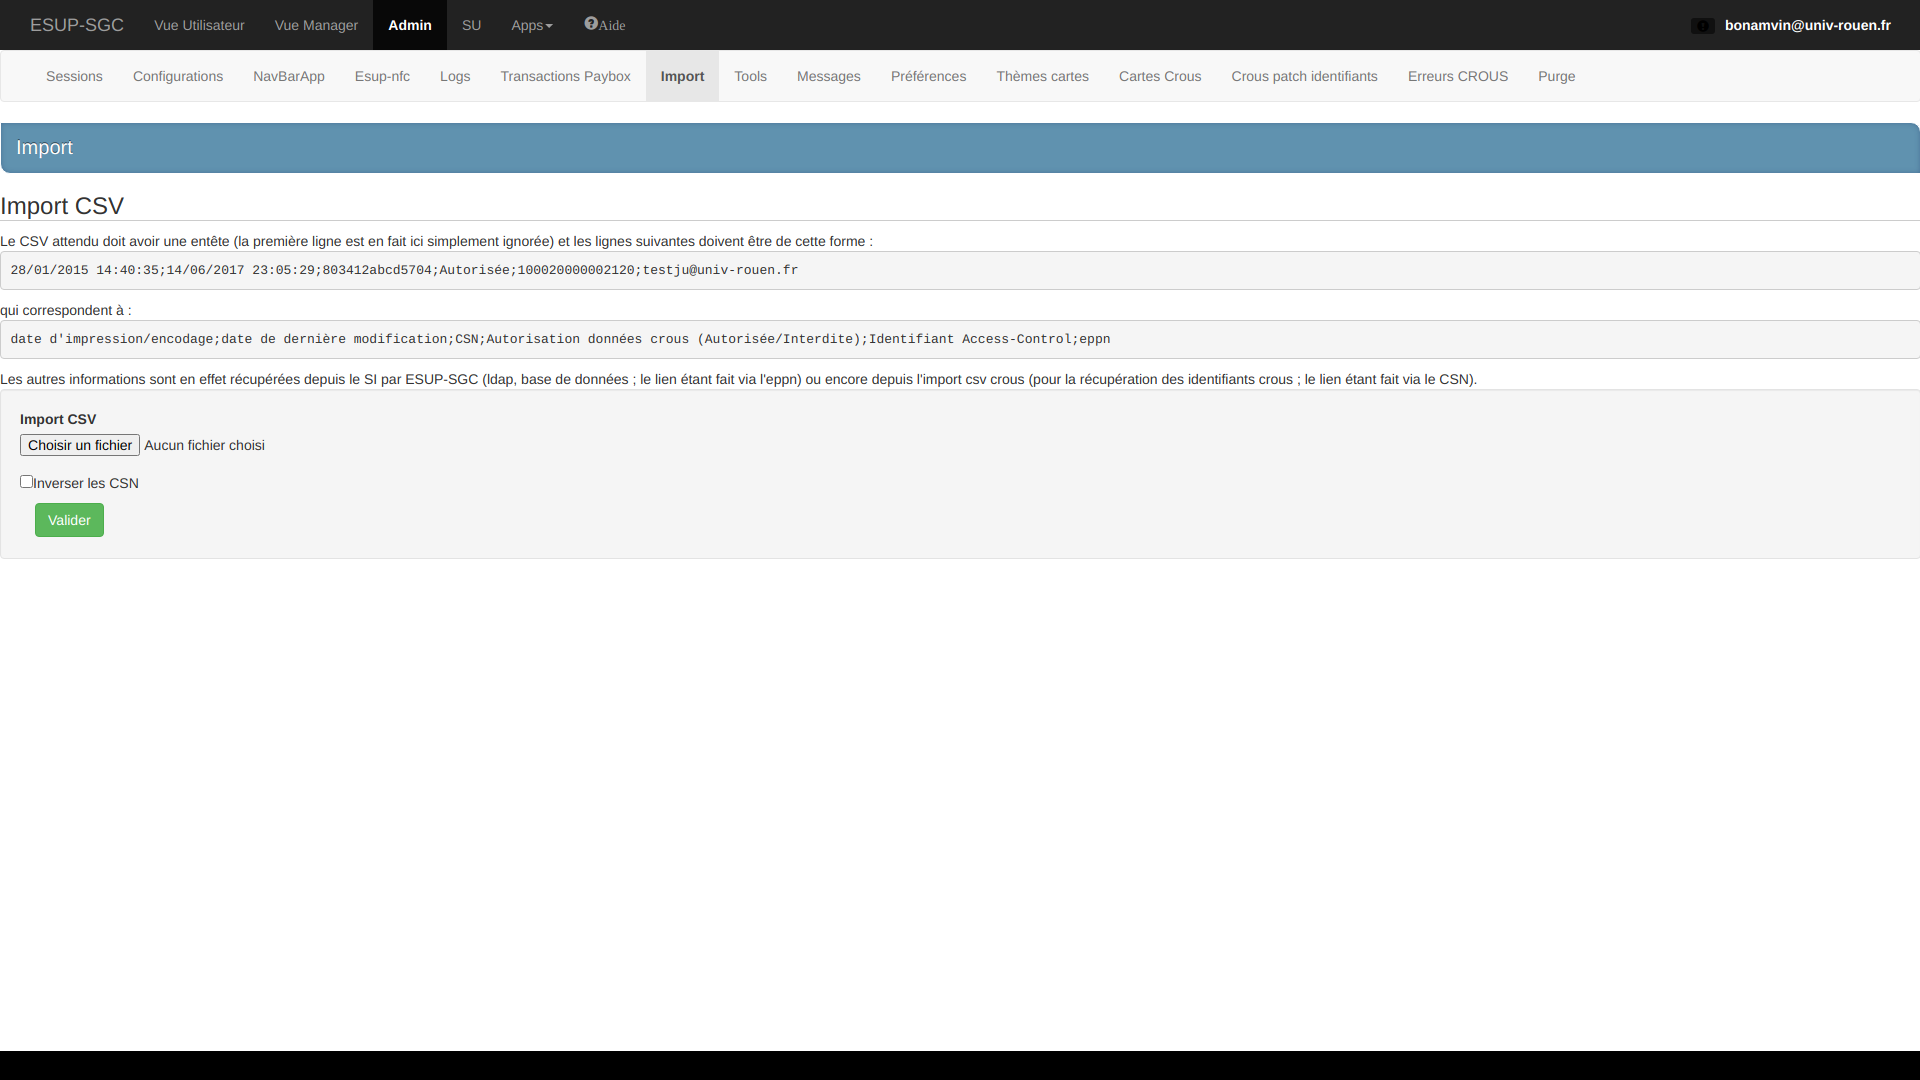Open the Tools admin tab
Image resolution: width=1920 pixels, height=1080 pixels.
[x=750, y=76]
